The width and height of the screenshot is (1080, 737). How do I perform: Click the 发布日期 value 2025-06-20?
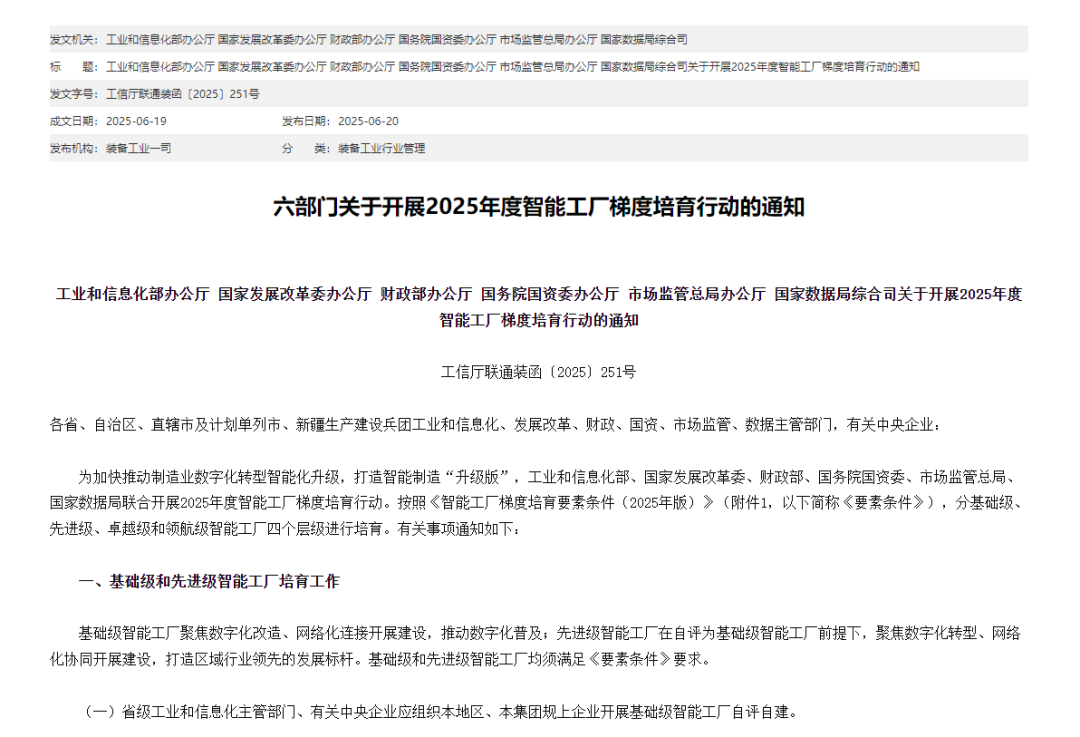pos(368,121)
